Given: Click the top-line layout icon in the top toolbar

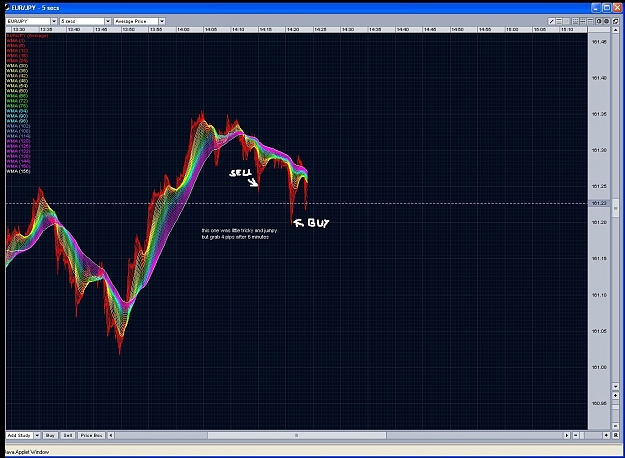Looking at the screenshot, I should pyautogui.click(x=590, y=21).
